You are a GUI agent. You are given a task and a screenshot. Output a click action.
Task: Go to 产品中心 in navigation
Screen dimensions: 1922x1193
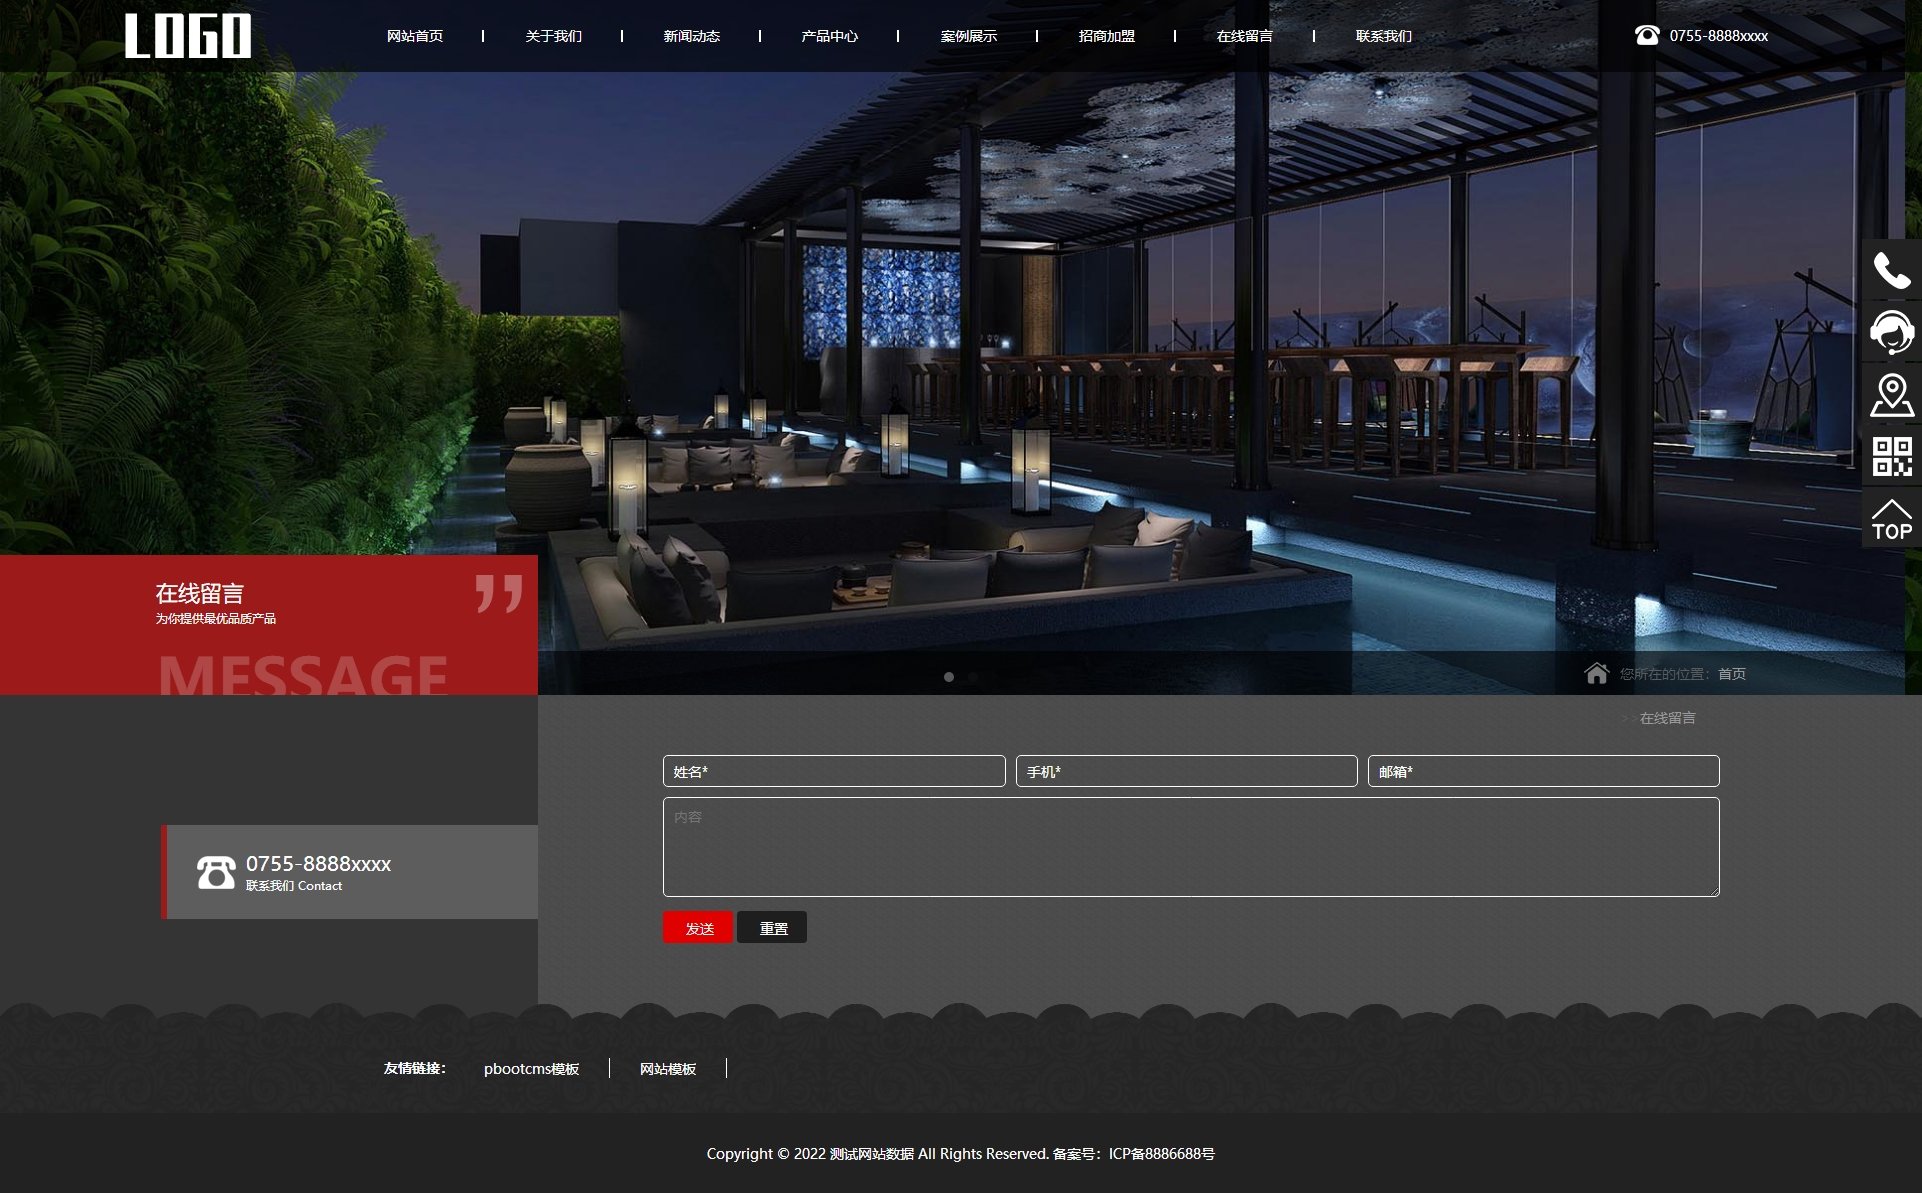(x=829, y=36)
